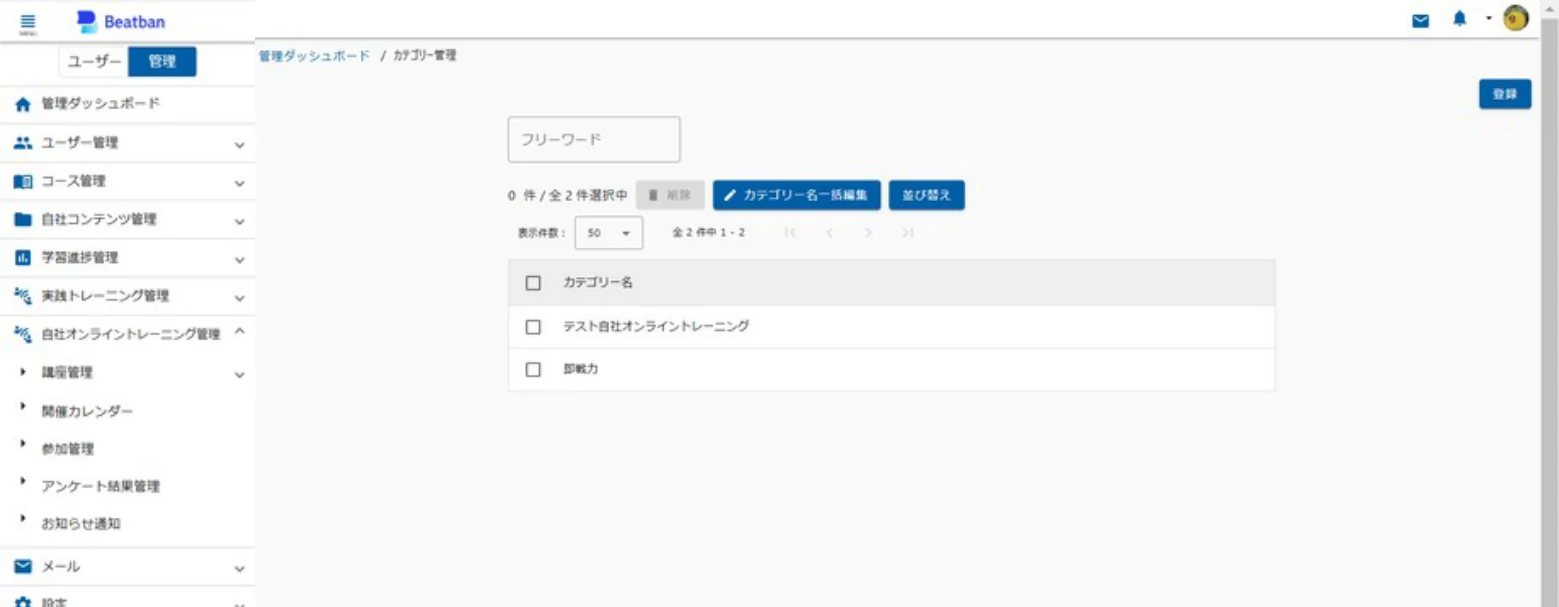The width and height of the screenshot is (1559, 607).
Task: Click the chart icon for 学習進捗管理
Action: coord(23,258)
